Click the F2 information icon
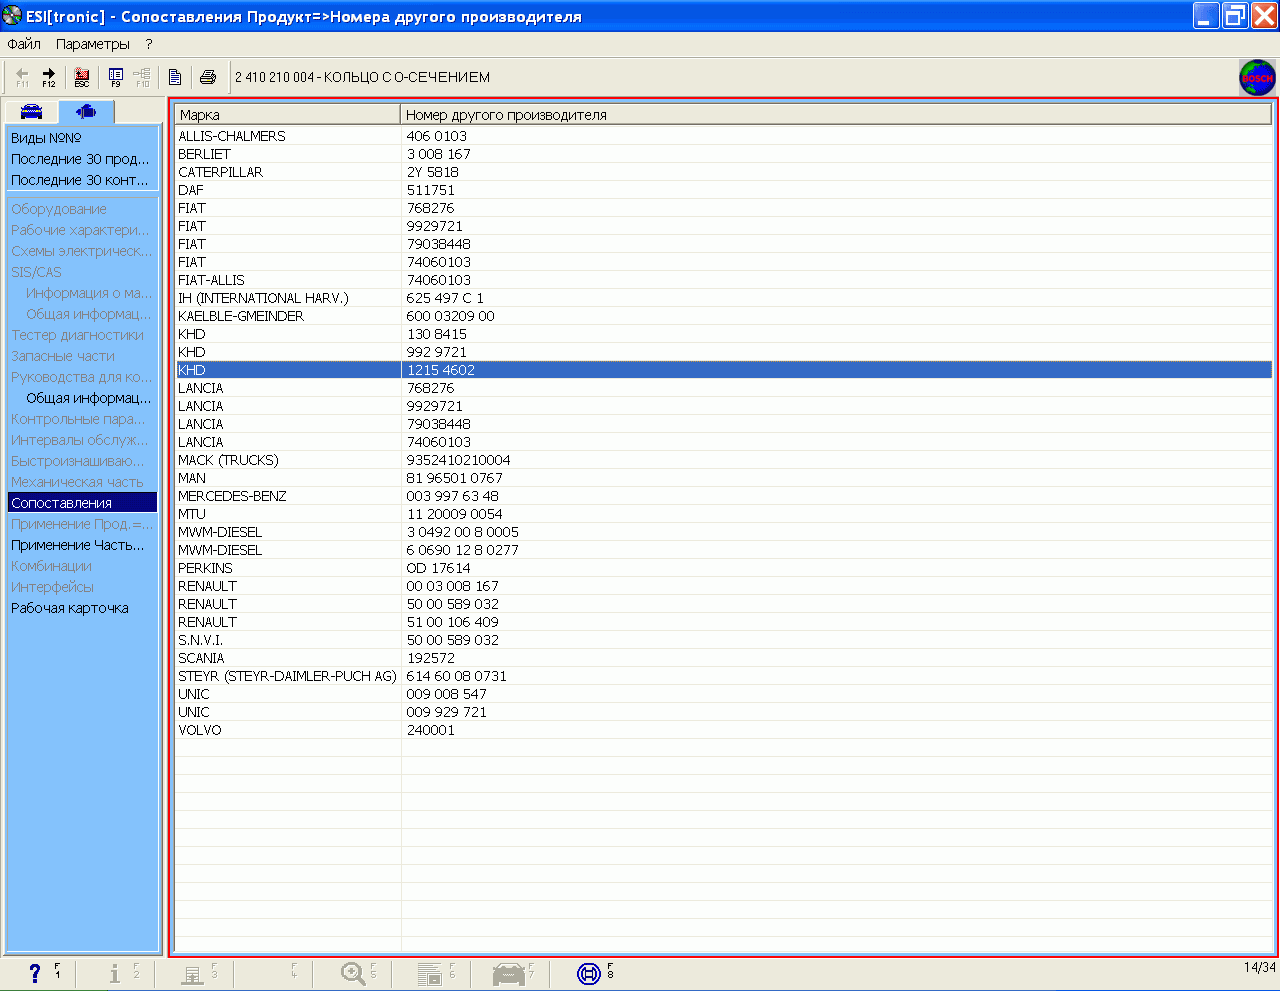Viewport: 1280px width, 991px height. (x=115, y=973)
